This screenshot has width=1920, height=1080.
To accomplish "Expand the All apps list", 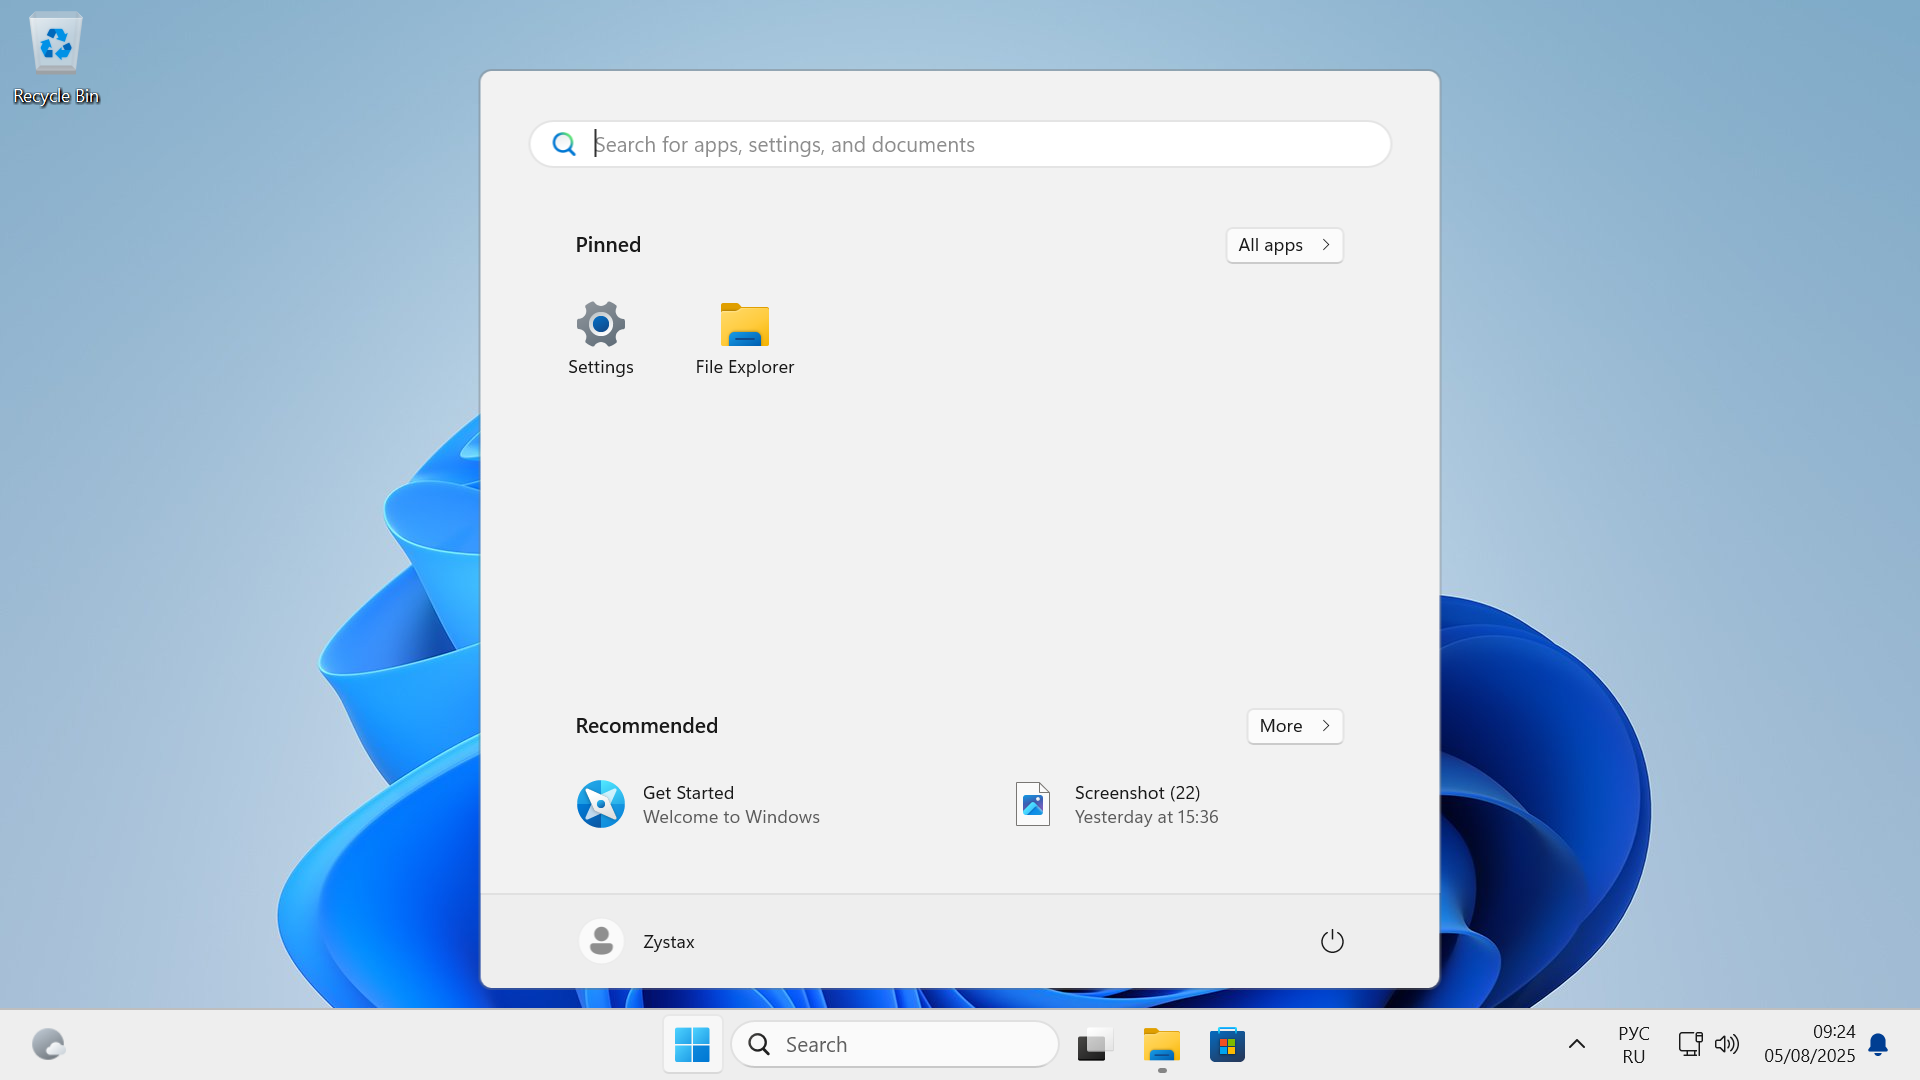I will pos(1284,245).
